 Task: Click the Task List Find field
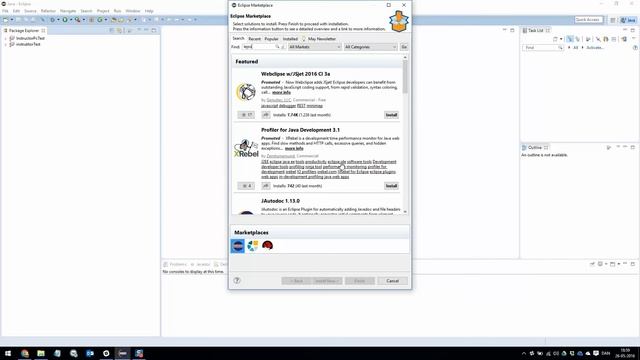point(542,48)
